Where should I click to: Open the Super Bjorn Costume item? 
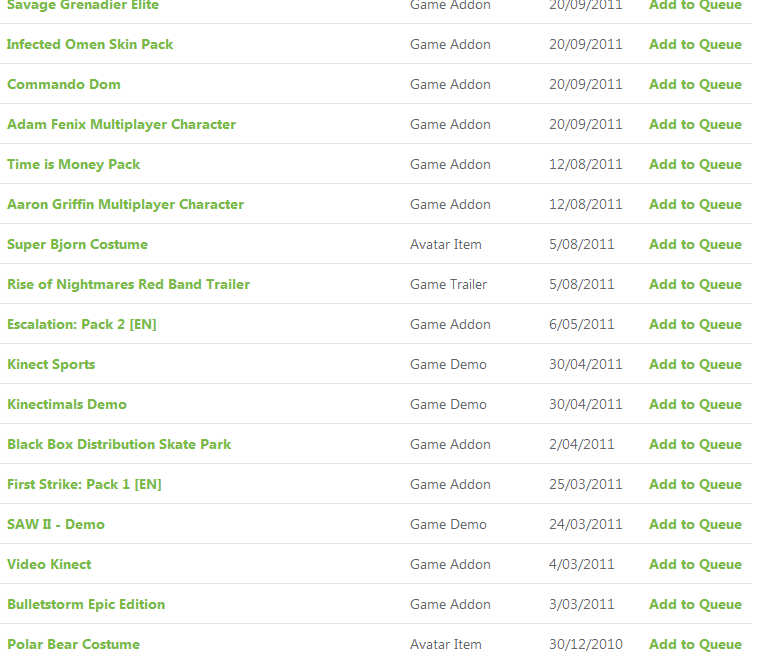click(77, 245)
